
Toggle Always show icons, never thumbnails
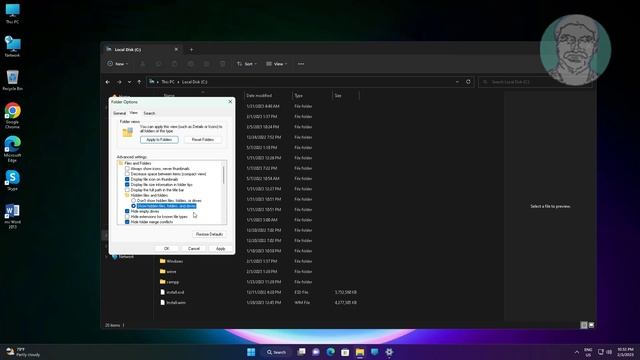click(127, 169)
